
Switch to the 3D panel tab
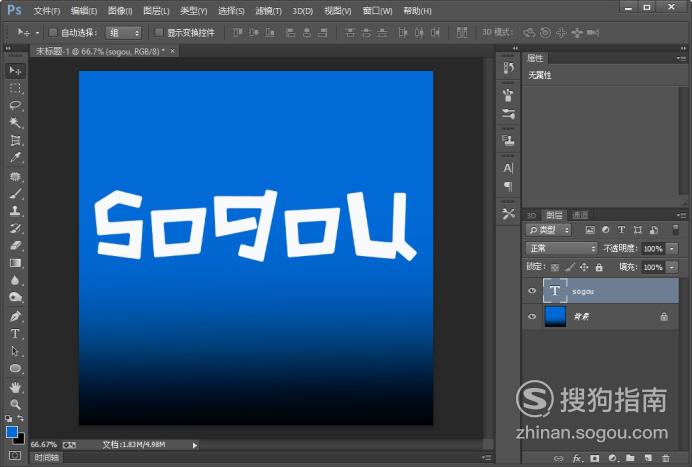click(x=532, y=215)
